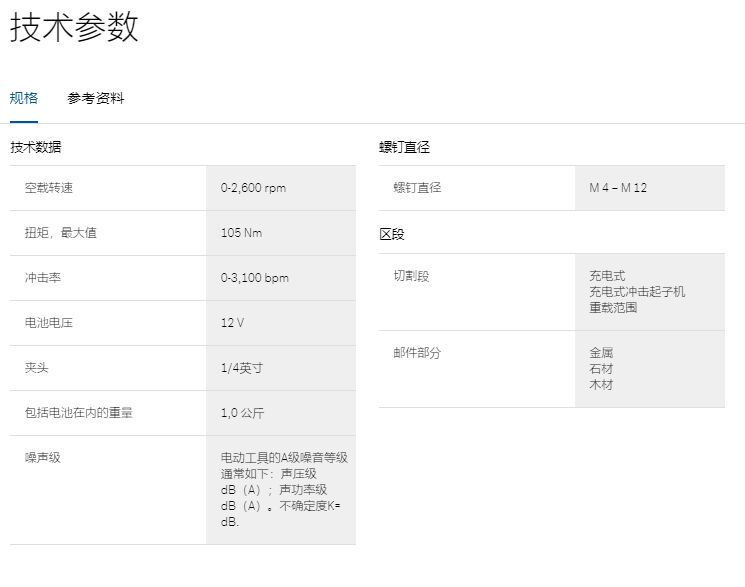Select the M 4 – M 12 value
The image size is (745, 587).
click(x=618, y=188)
